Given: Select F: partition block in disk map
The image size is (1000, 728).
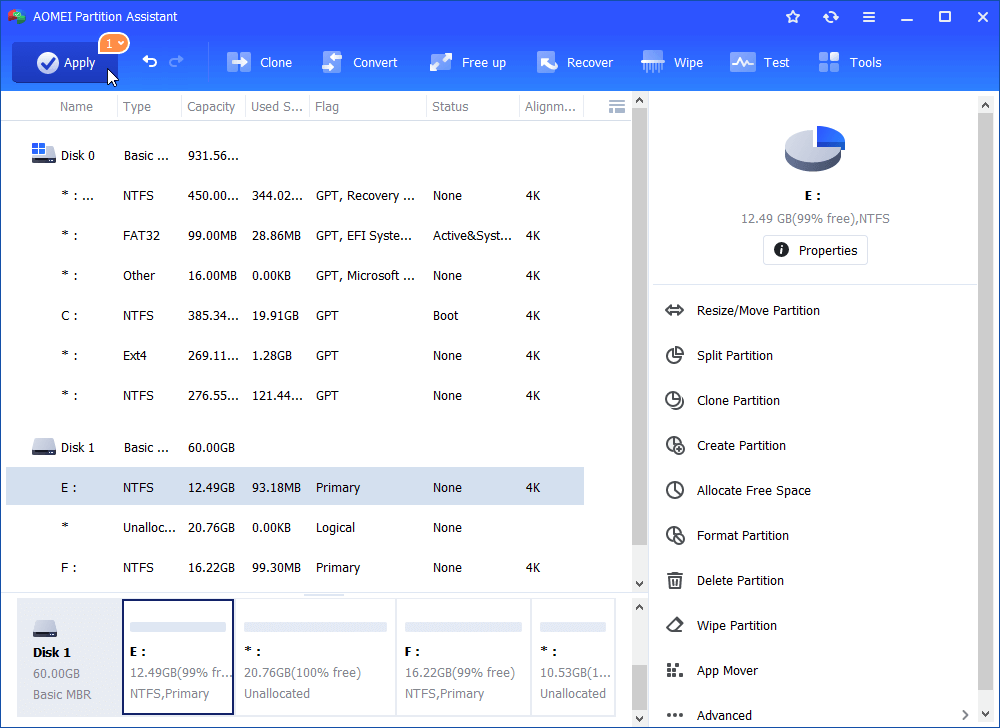Looking at the screenshot, I should click(463, 657).
